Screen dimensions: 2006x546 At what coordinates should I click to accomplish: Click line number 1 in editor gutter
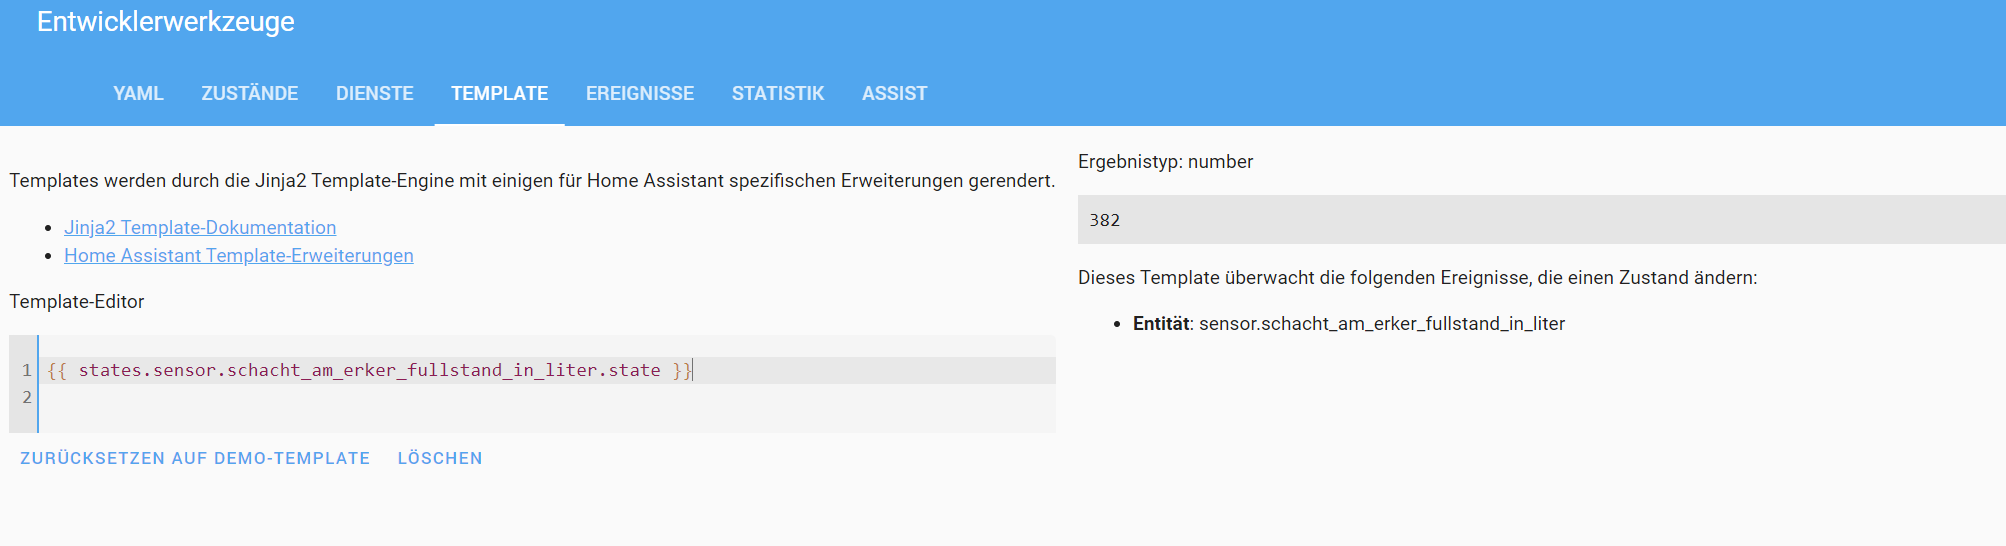pos(27,370)
